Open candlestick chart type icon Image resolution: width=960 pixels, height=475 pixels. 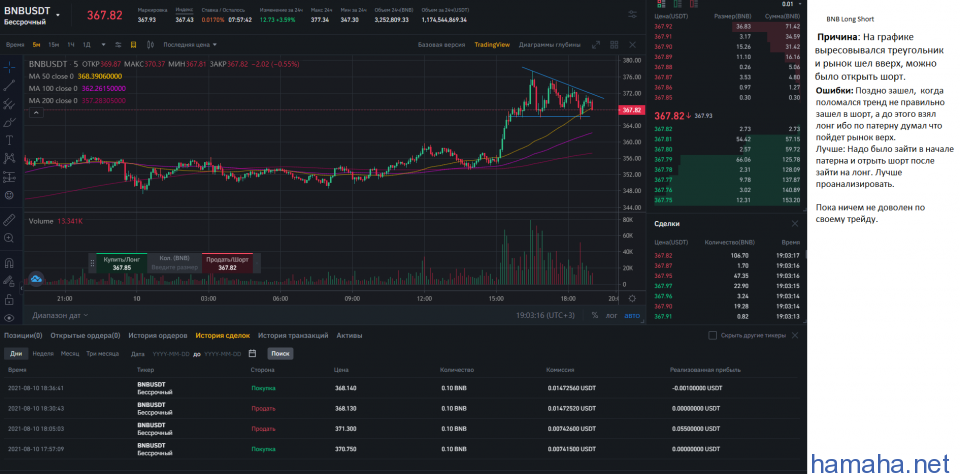pos(149,45)
